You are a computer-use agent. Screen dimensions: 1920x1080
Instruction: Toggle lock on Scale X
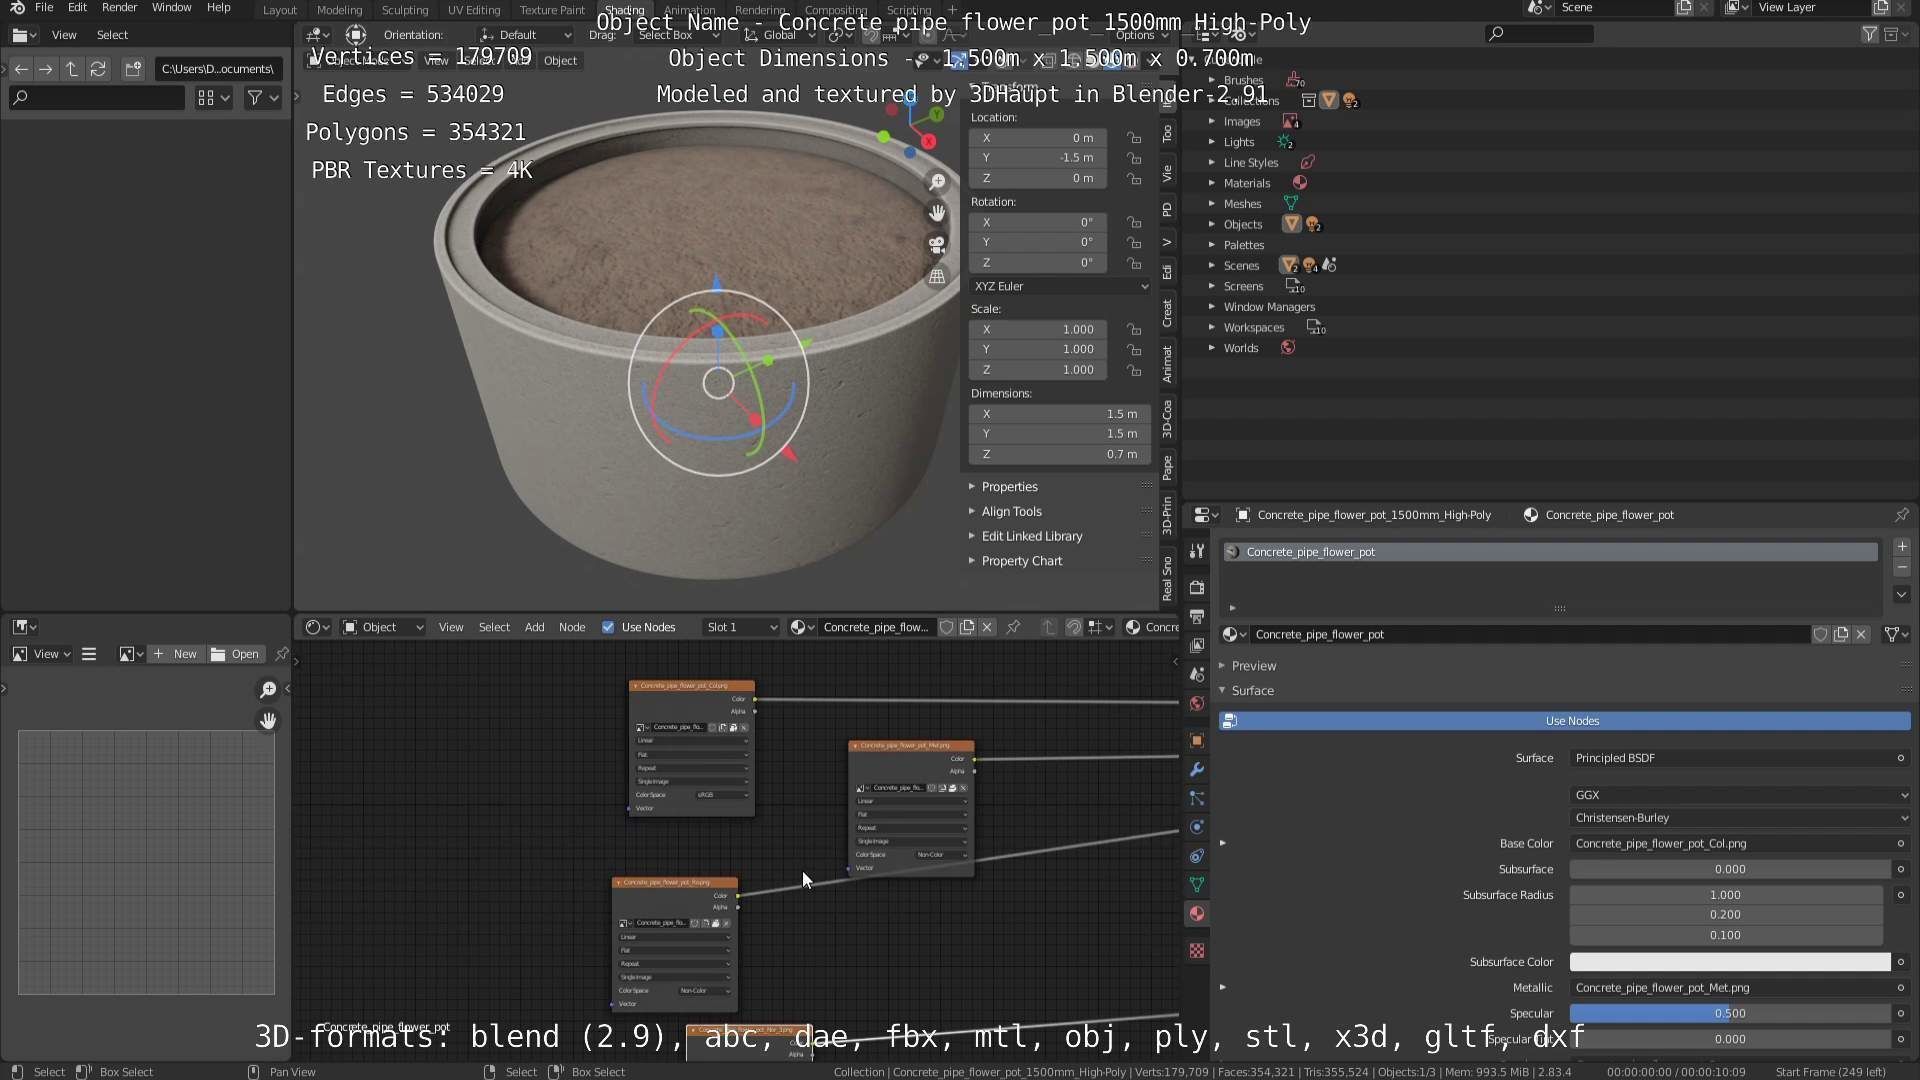tap(1134, 329)
